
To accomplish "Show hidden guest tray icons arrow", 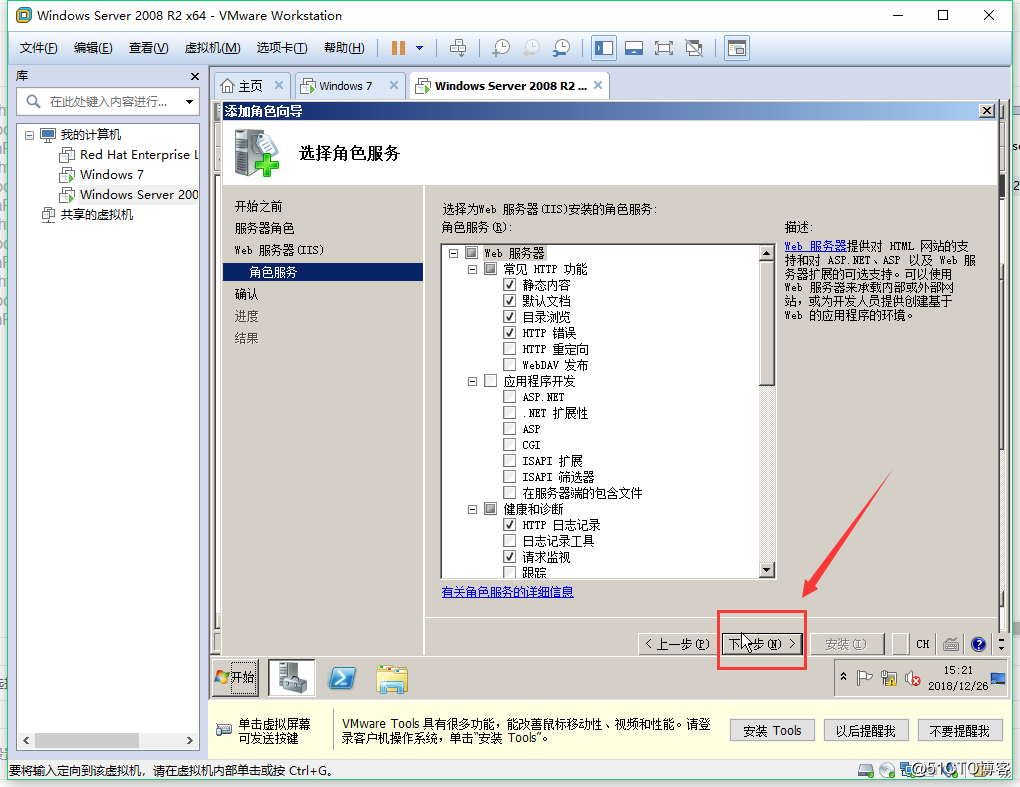I will [x=844, y=677].
